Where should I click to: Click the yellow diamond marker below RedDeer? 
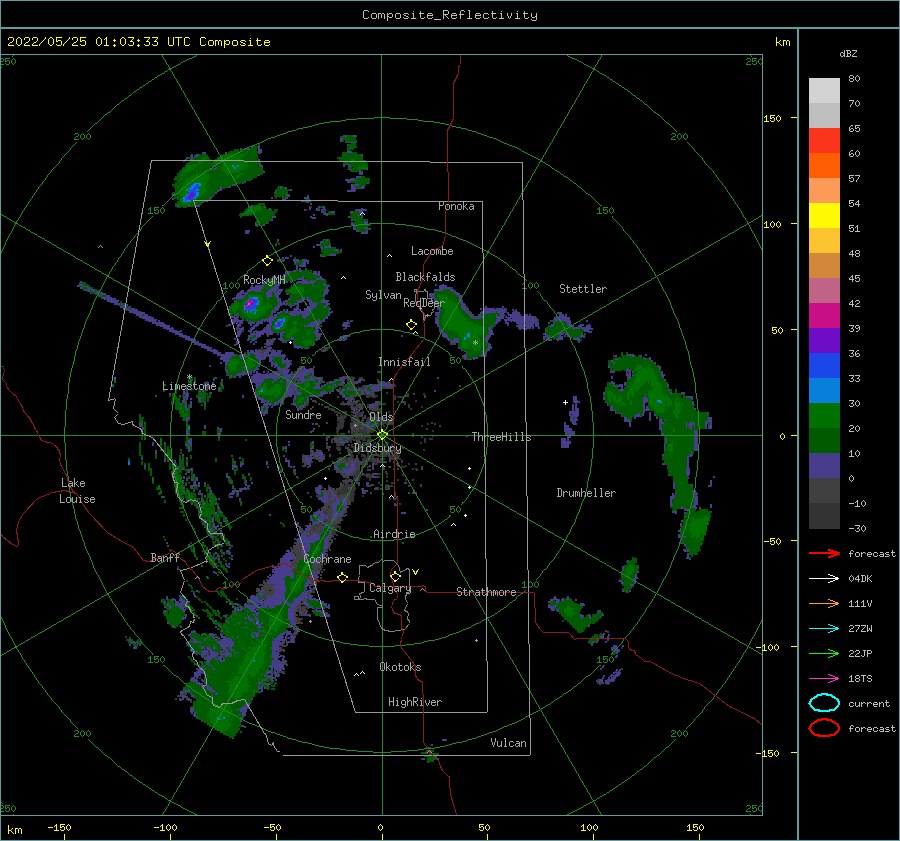coord(412,325)
